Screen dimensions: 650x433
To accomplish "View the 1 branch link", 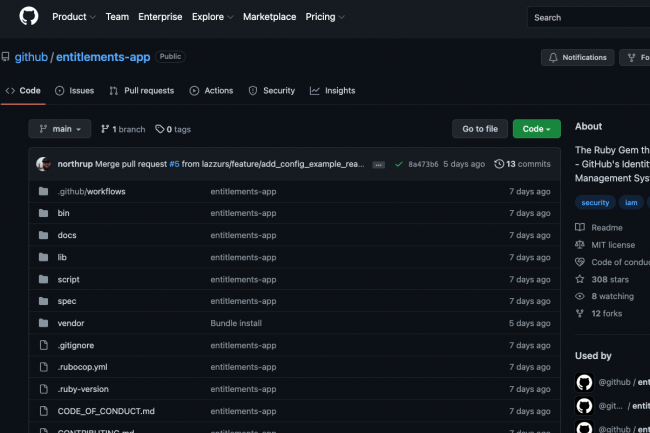I will coord(123,129).
